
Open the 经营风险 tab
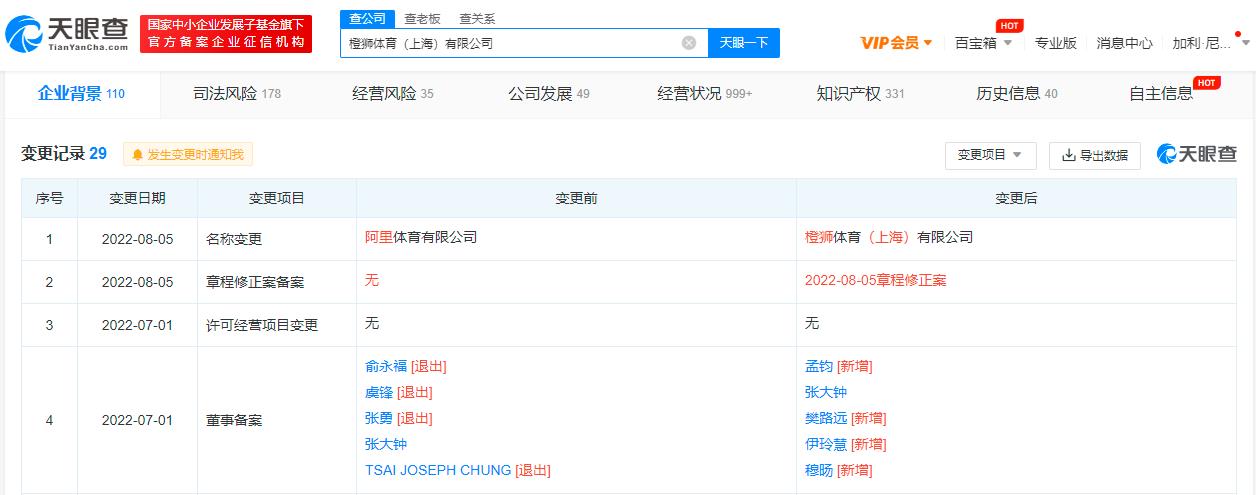click(x=393, y=94)
